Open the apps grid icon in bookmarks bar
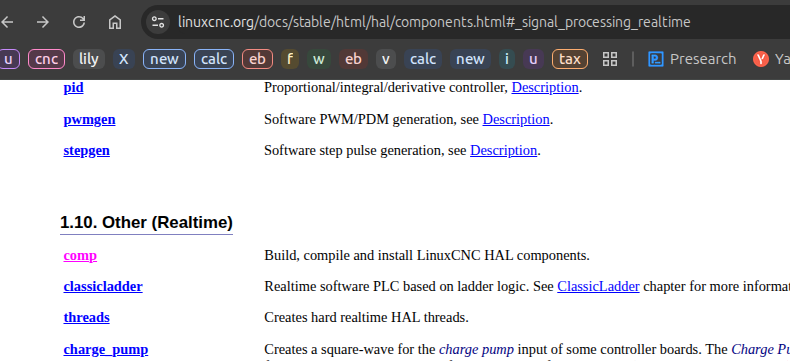 610,59
